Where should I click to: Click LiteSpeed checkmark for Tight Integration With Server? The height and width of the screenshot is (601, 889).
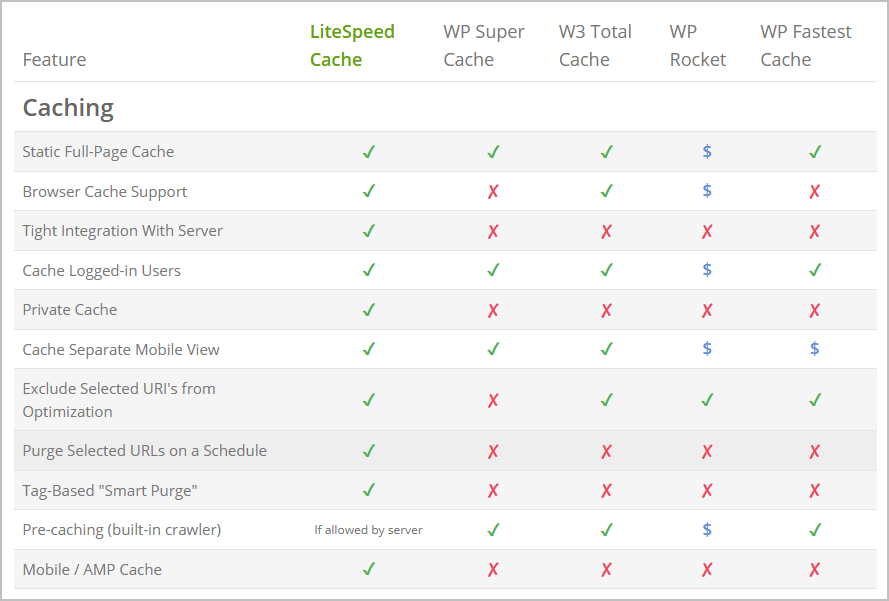[369, 231]
